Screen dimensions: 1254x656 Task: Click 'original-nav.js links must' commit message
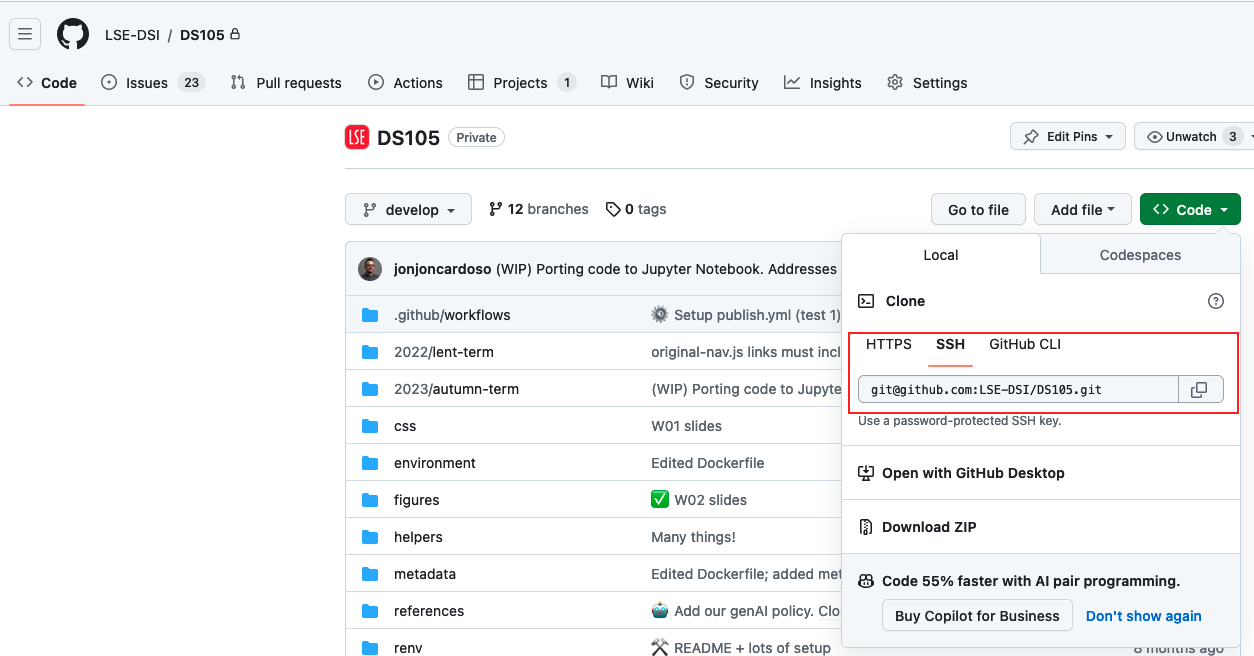tap(746, 352)
